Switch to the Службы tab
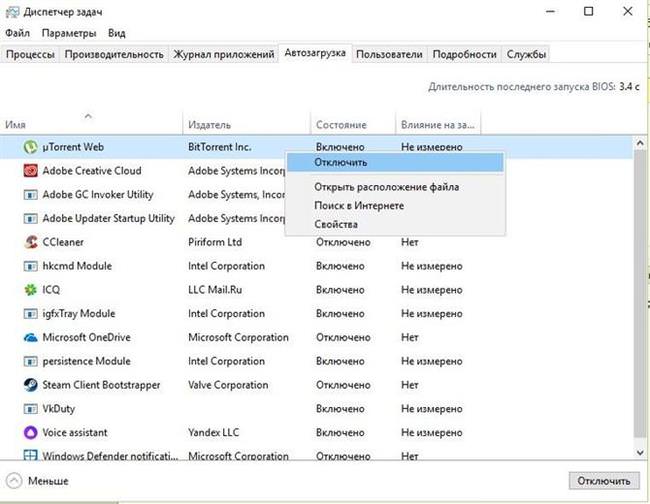This screenshot has height=504, width=650. pos(526,54)
